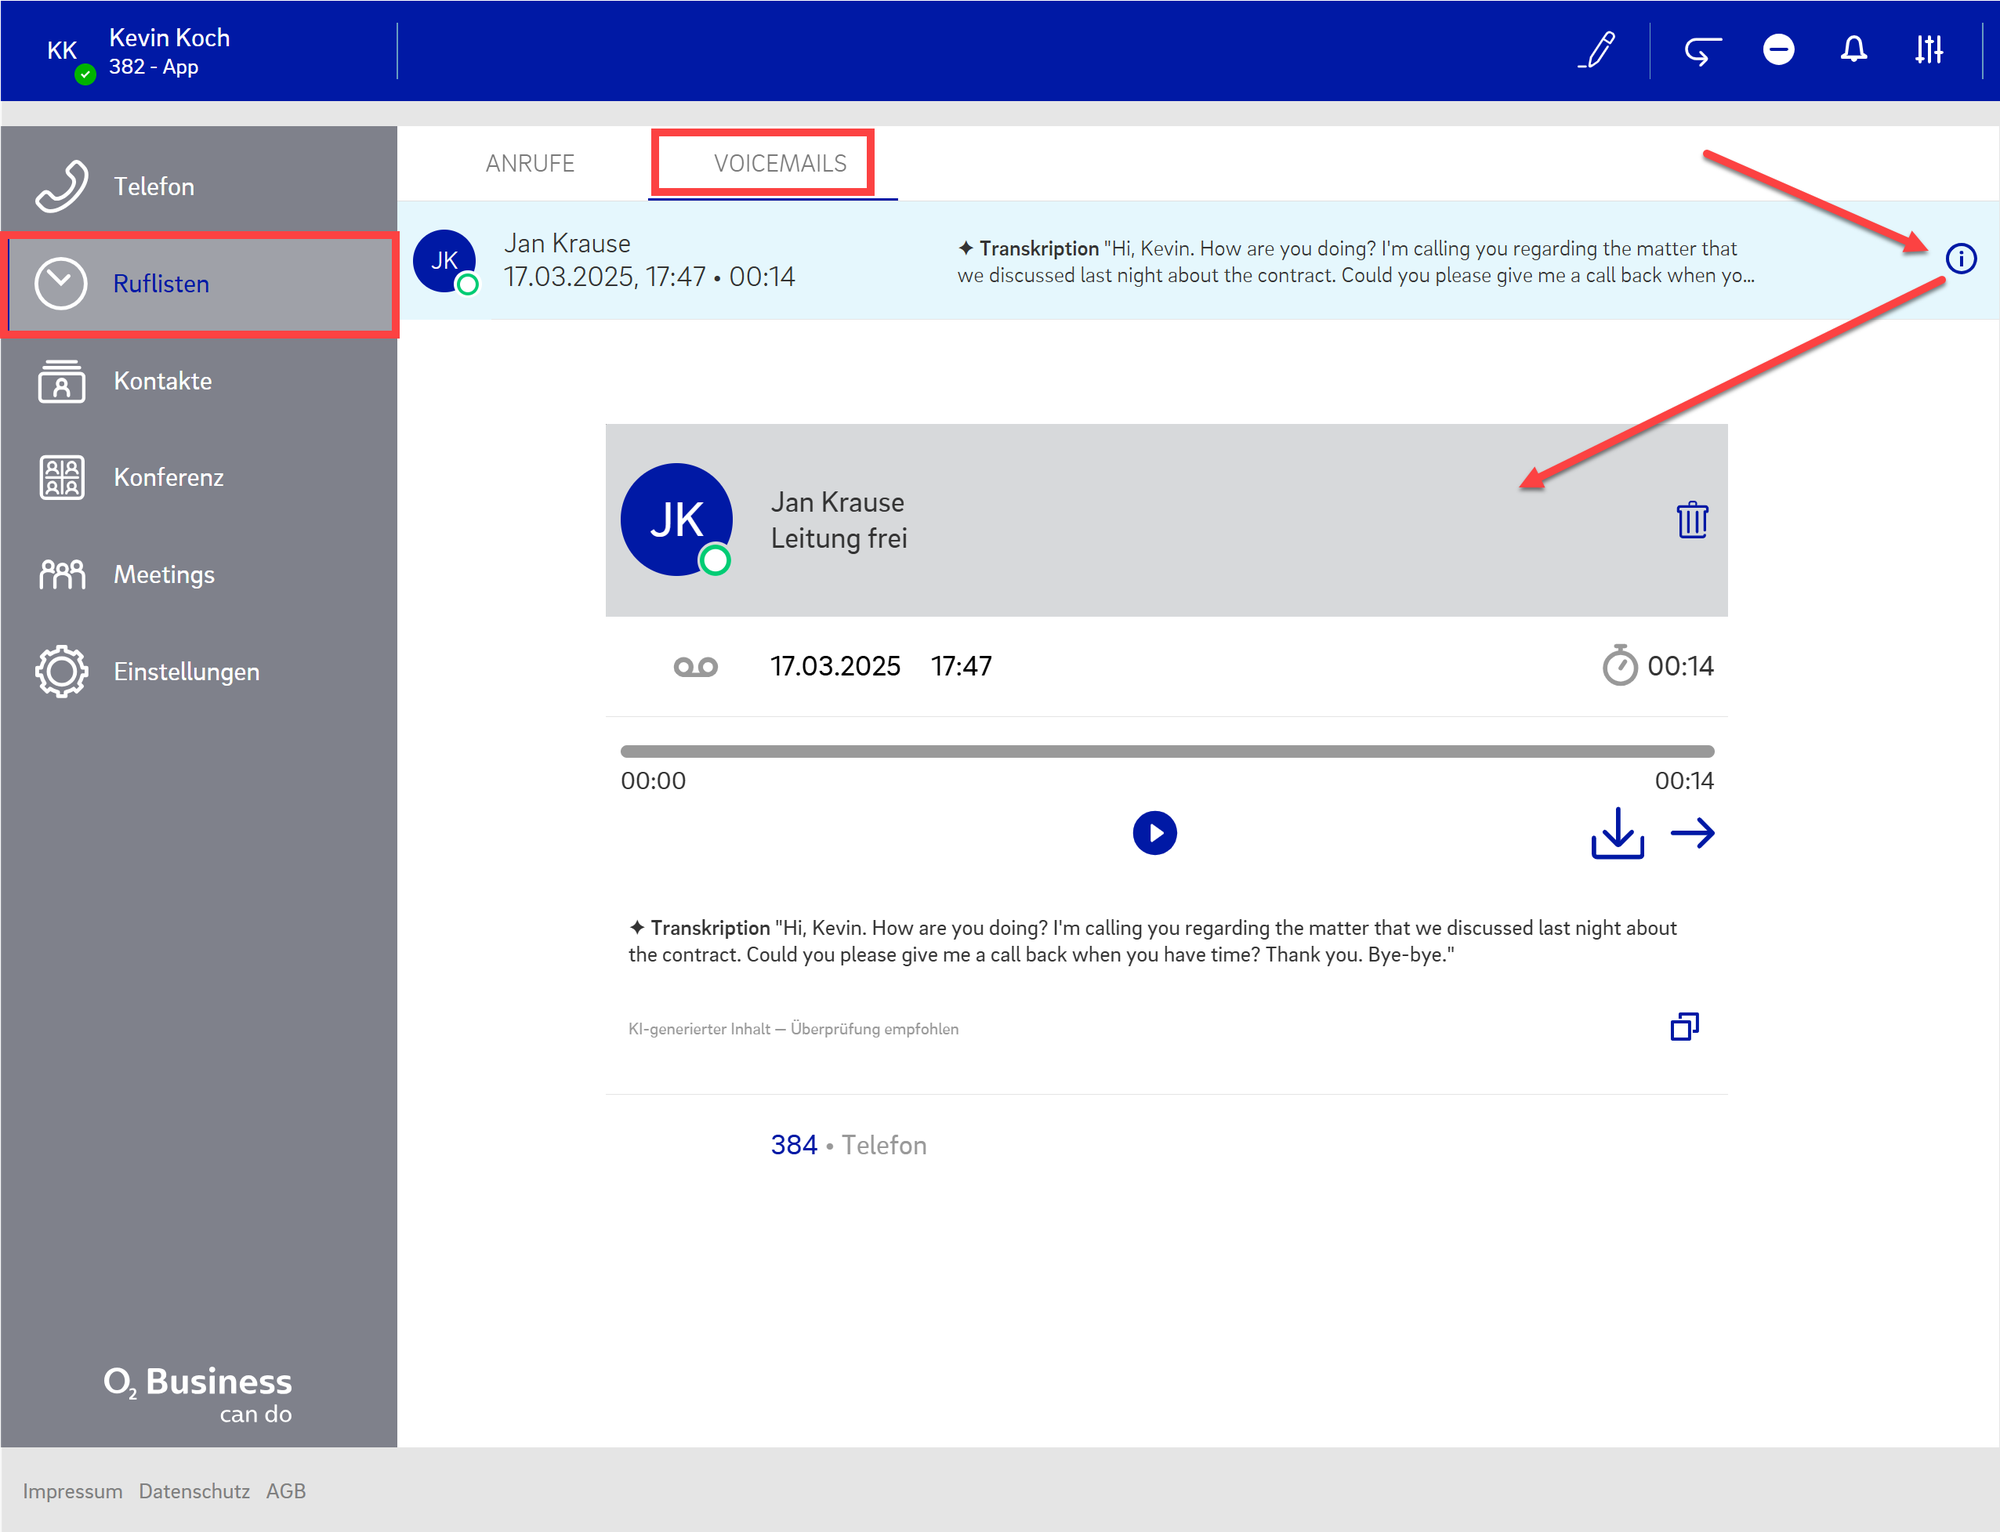Download the voicemail audio file
This screenshot has height=1532, width=2000.
click(x=1617, y=833)
